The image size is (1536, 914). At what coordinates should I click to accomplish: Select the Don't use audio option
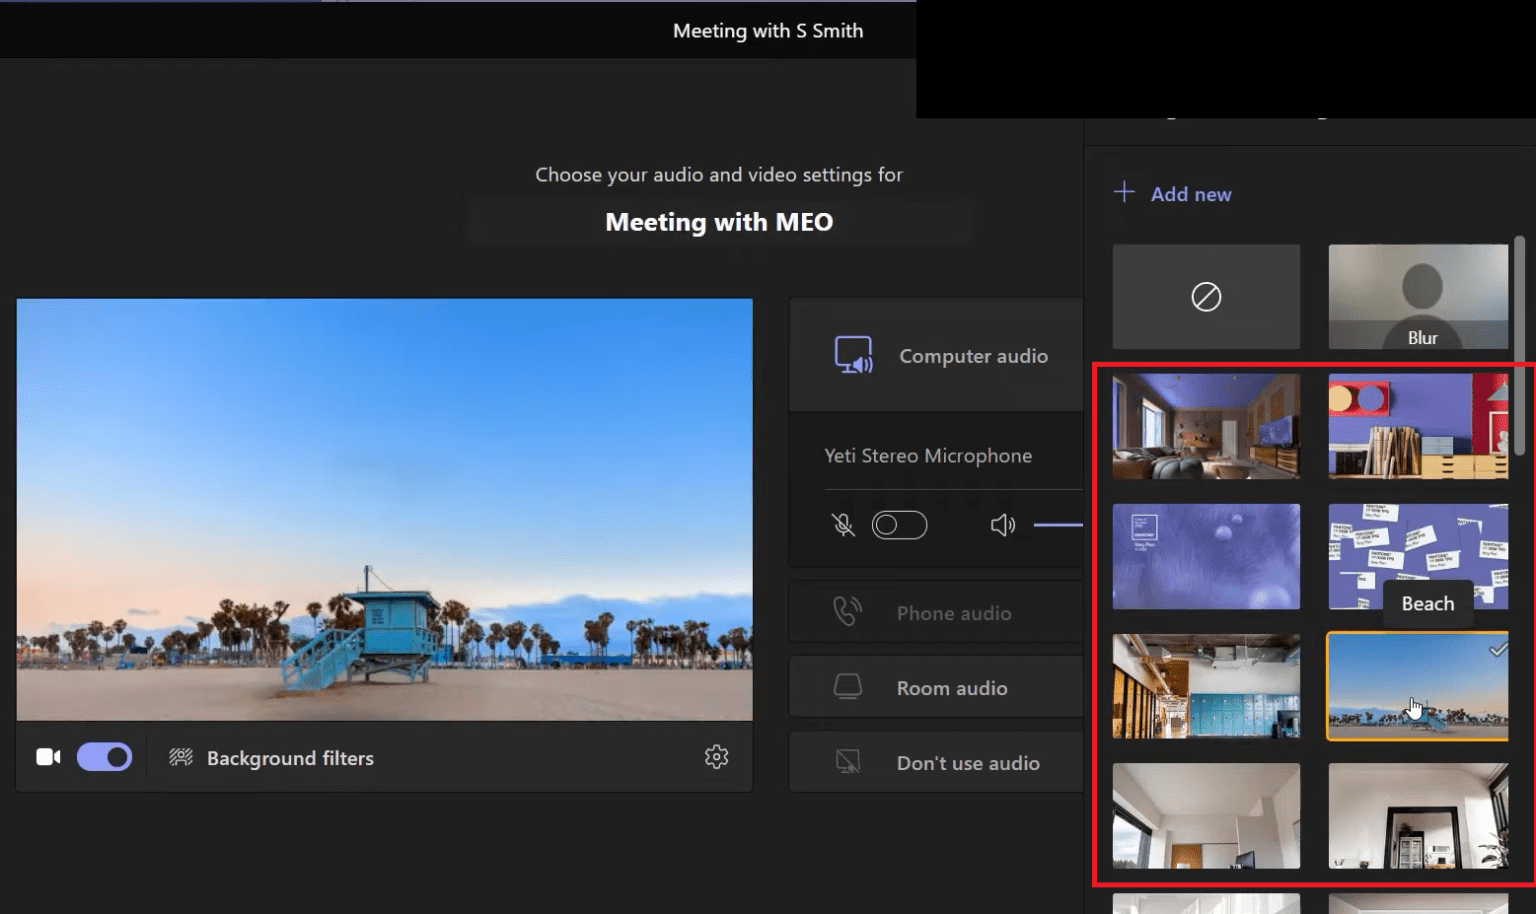tap(967, 761)
